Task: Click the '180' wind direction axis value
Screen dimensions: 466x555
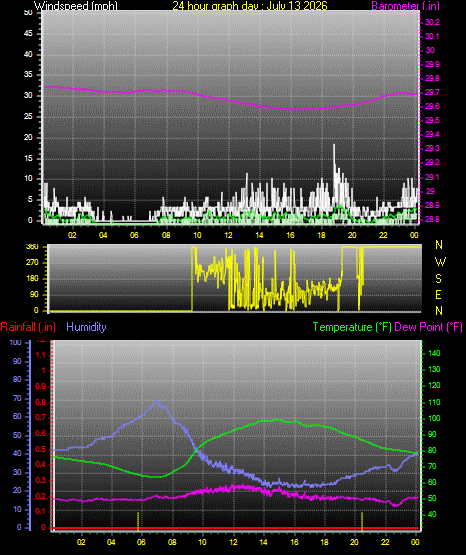Action: point(33,279)
